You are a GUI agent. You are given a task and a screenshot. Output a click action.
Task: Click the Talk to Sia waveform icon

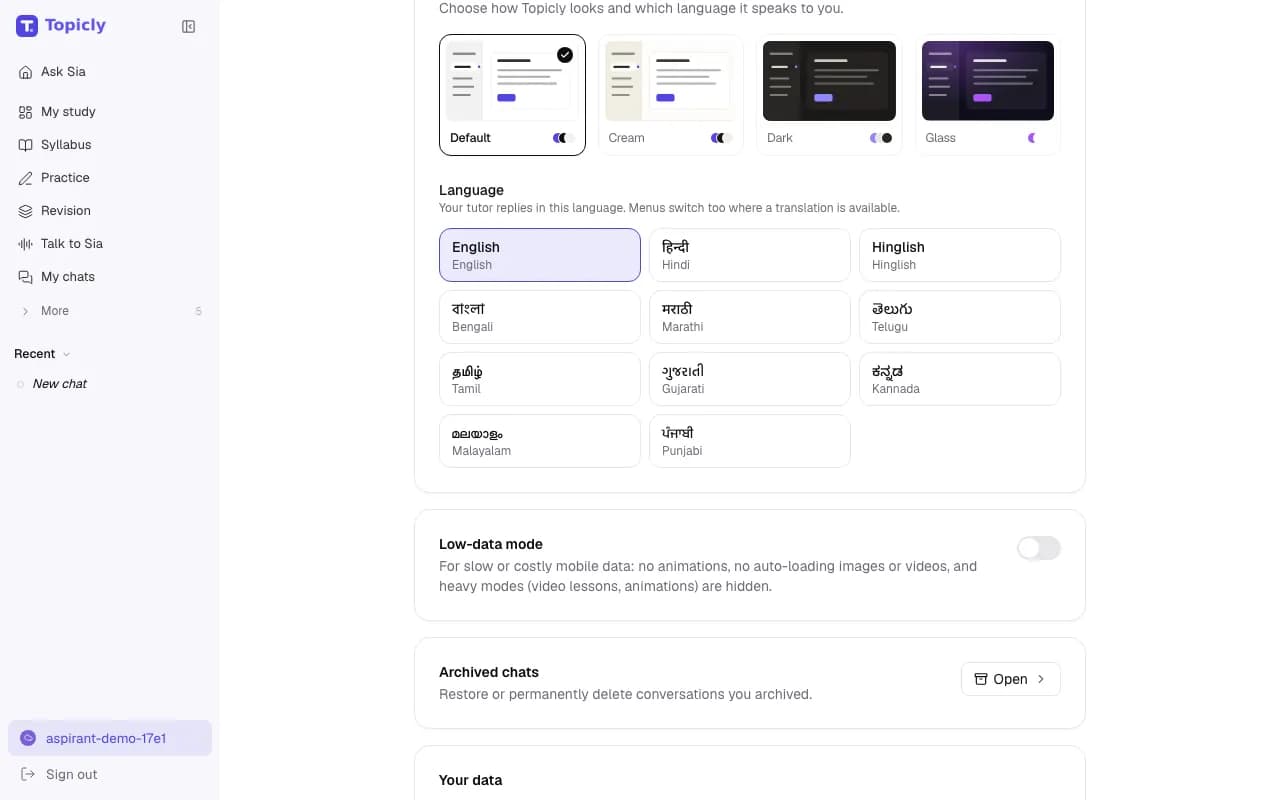pyautogui.click(x=26, y=244)
